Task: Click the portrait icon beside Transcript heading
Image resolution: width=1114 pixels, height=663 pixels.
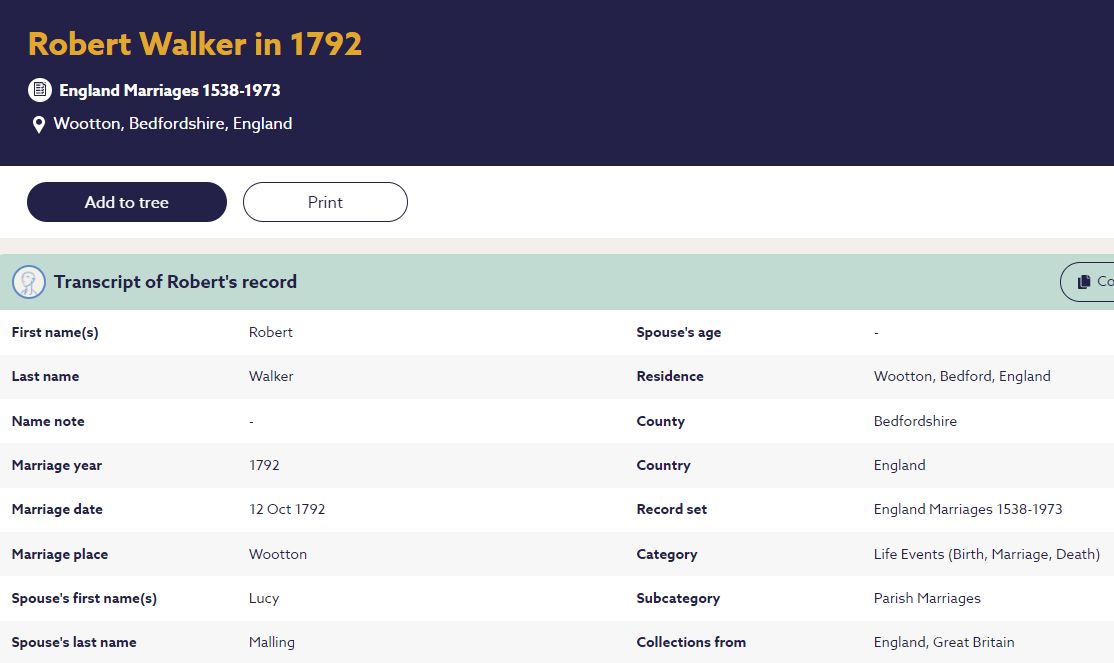Action: (x=29, y=282)
